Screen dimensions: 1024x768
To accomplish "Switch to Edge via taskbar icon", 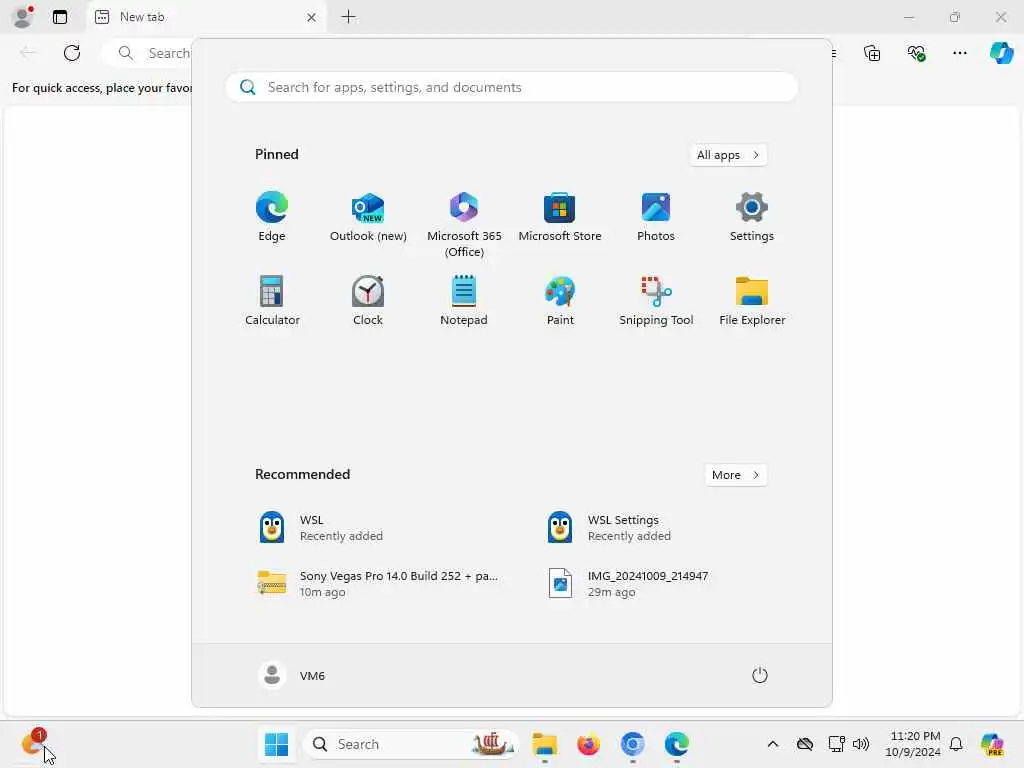I will [677, 744].
